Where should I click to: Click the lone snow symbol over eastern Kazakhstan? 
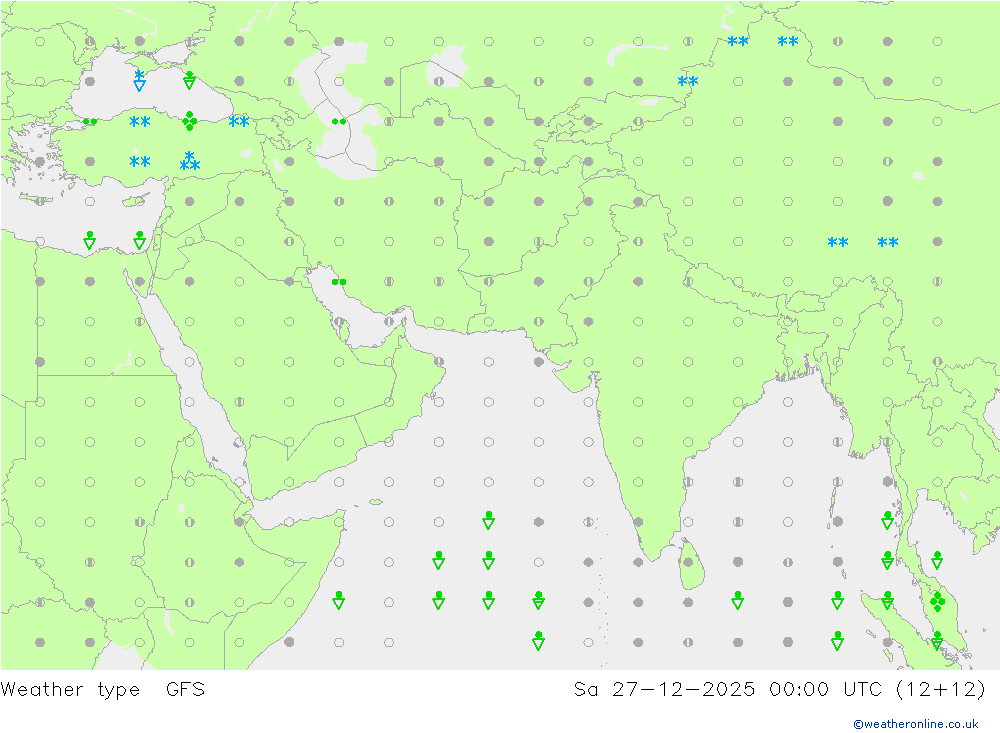tap(688, 82)
